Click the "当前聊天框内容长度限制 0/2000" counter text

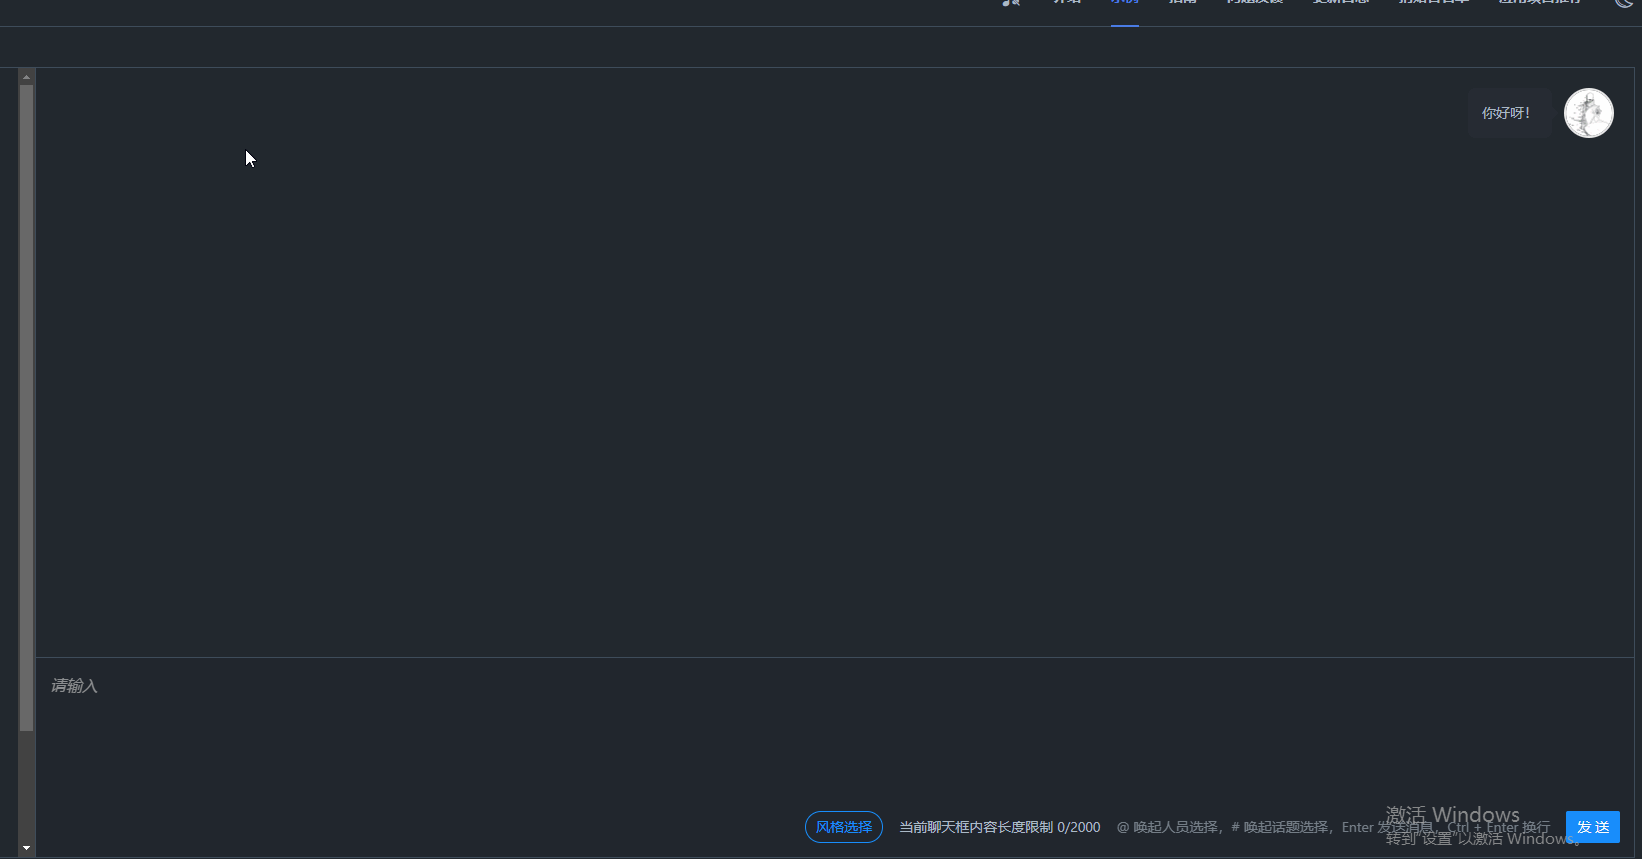(999, 827)
